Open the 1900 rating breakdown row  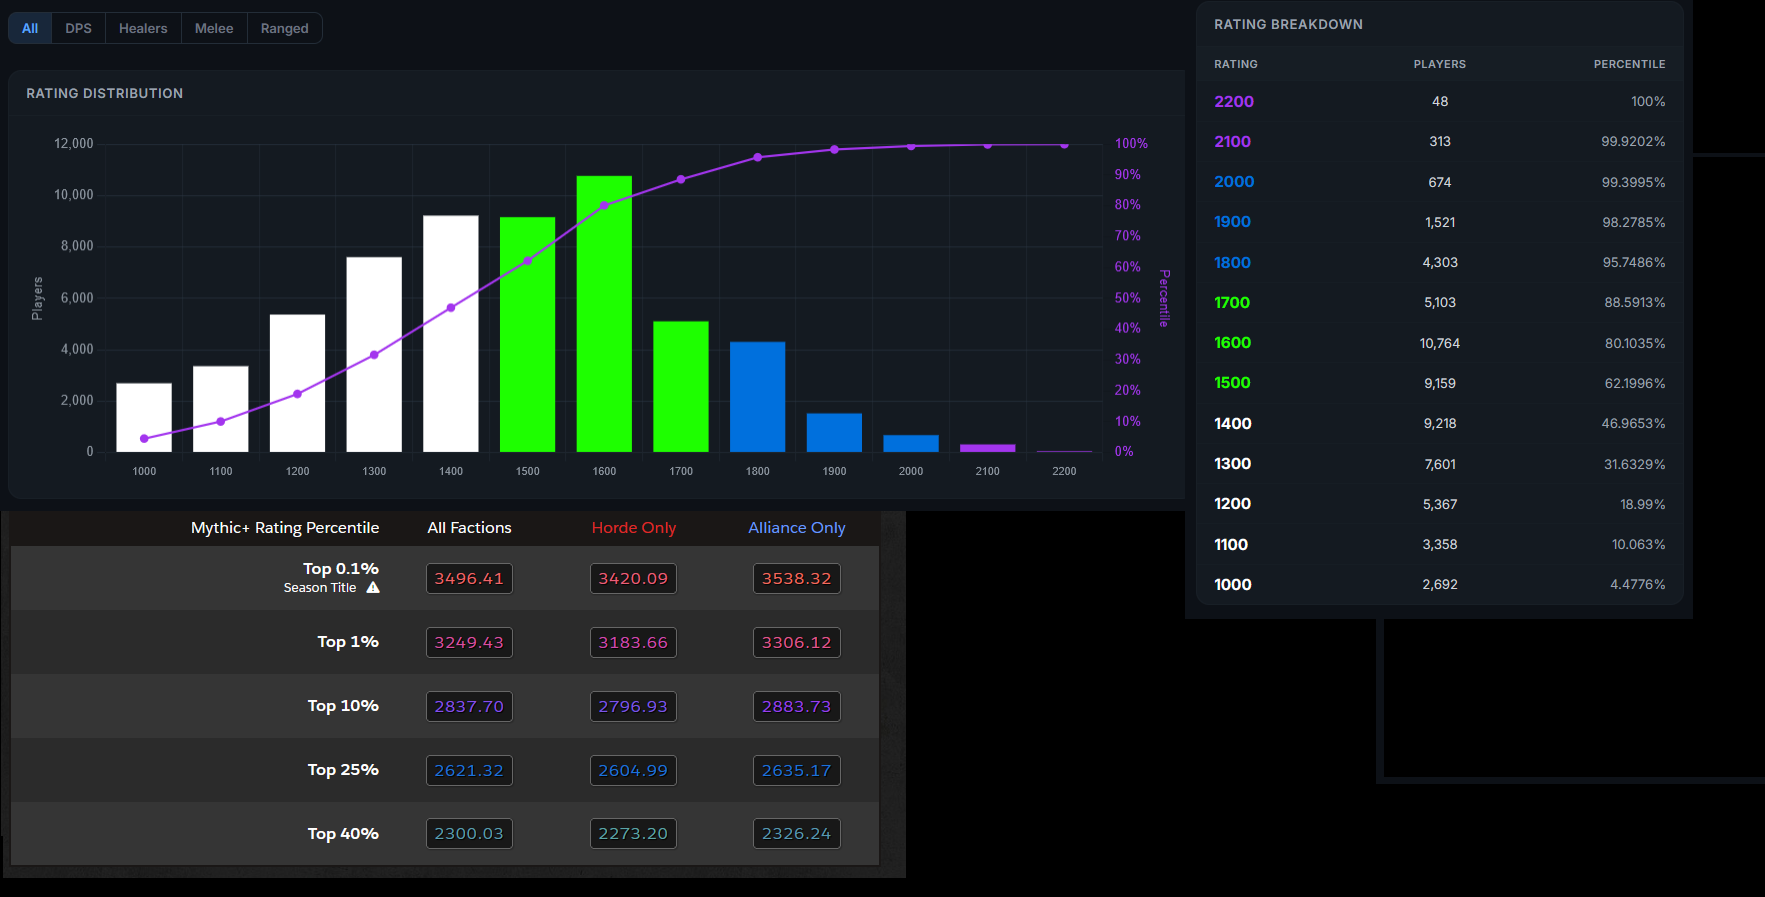(1439, 222)
